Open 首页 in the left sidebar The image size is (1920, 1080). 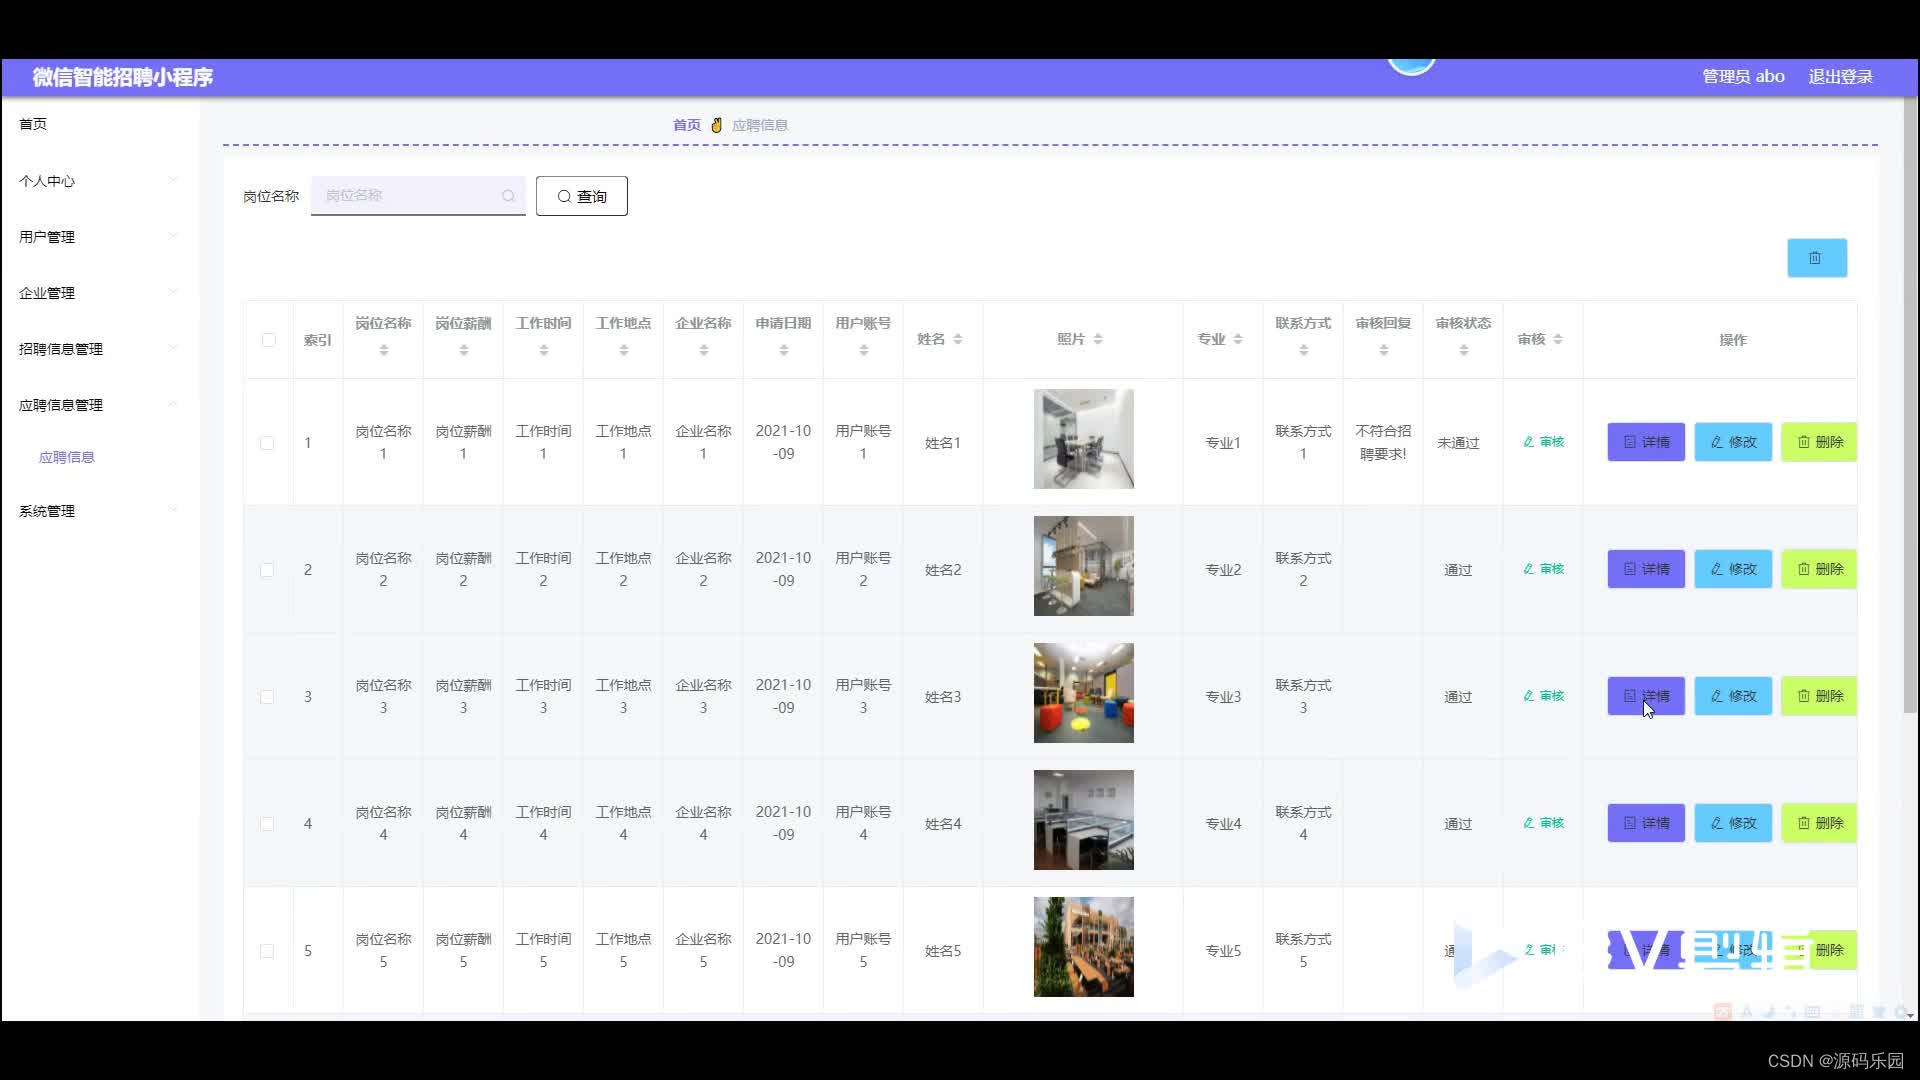pos(33,124)
